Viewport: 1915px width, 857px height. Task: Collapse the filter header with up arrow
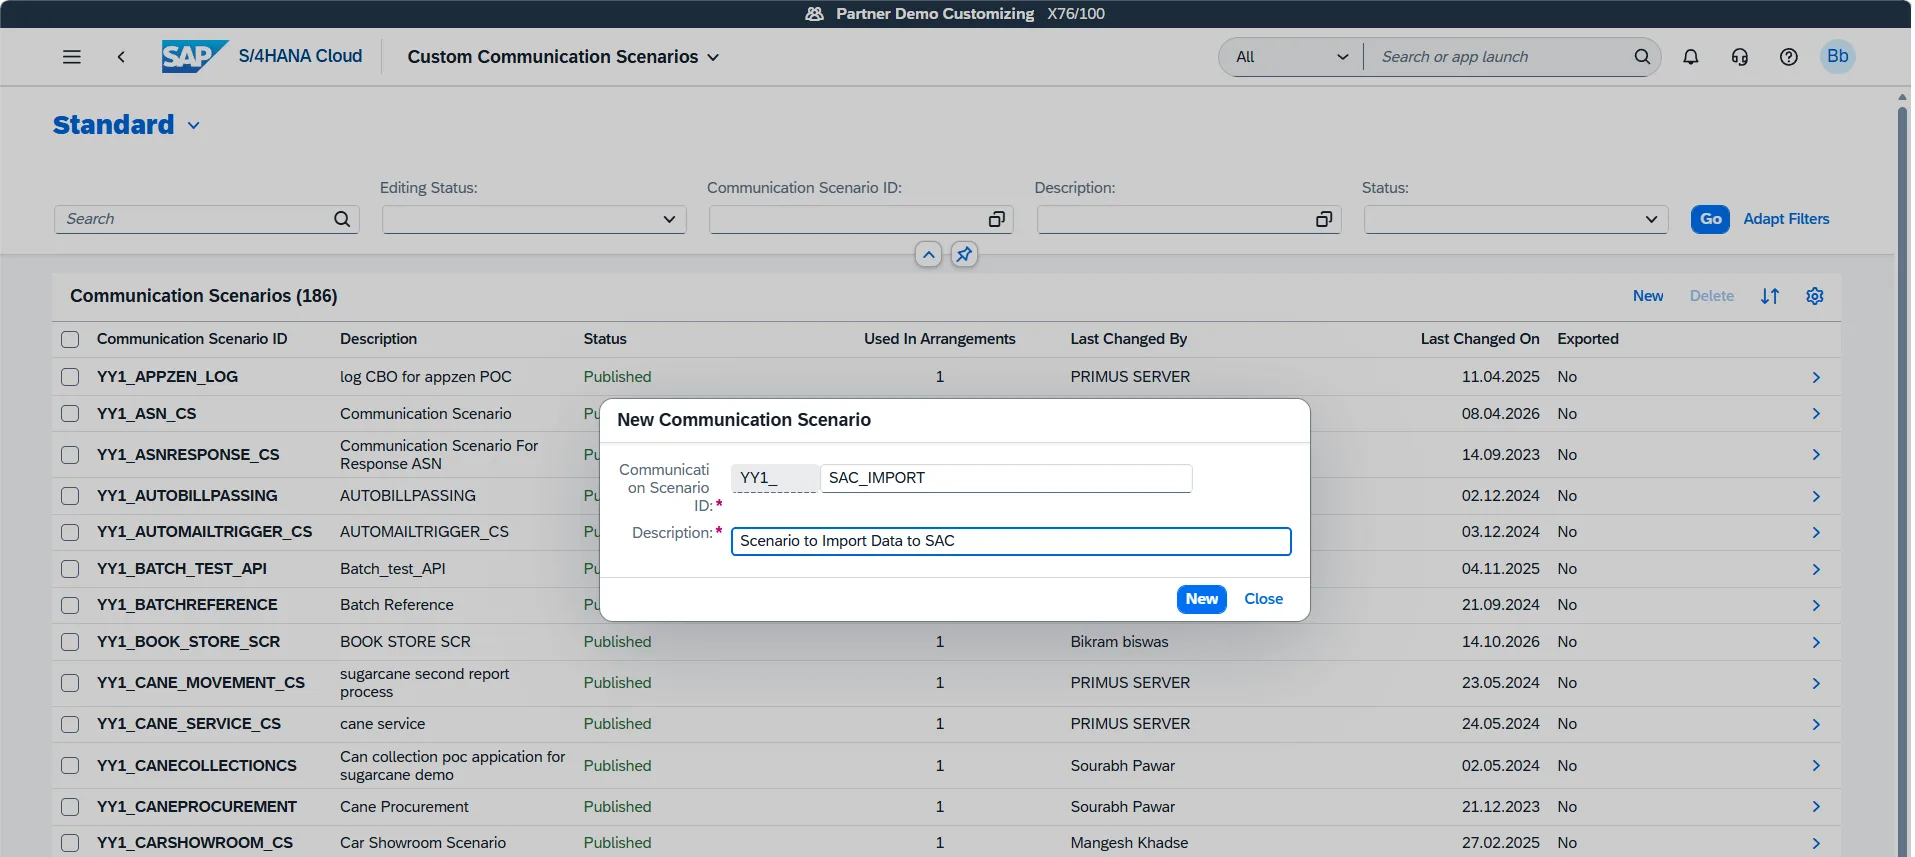929,255
